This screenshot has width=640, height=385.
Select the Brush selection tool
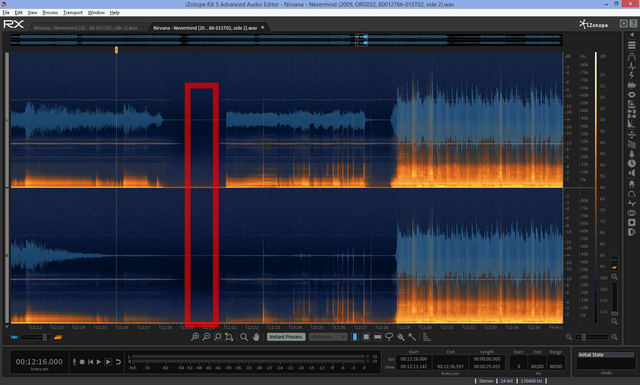[x=401, y=337]
